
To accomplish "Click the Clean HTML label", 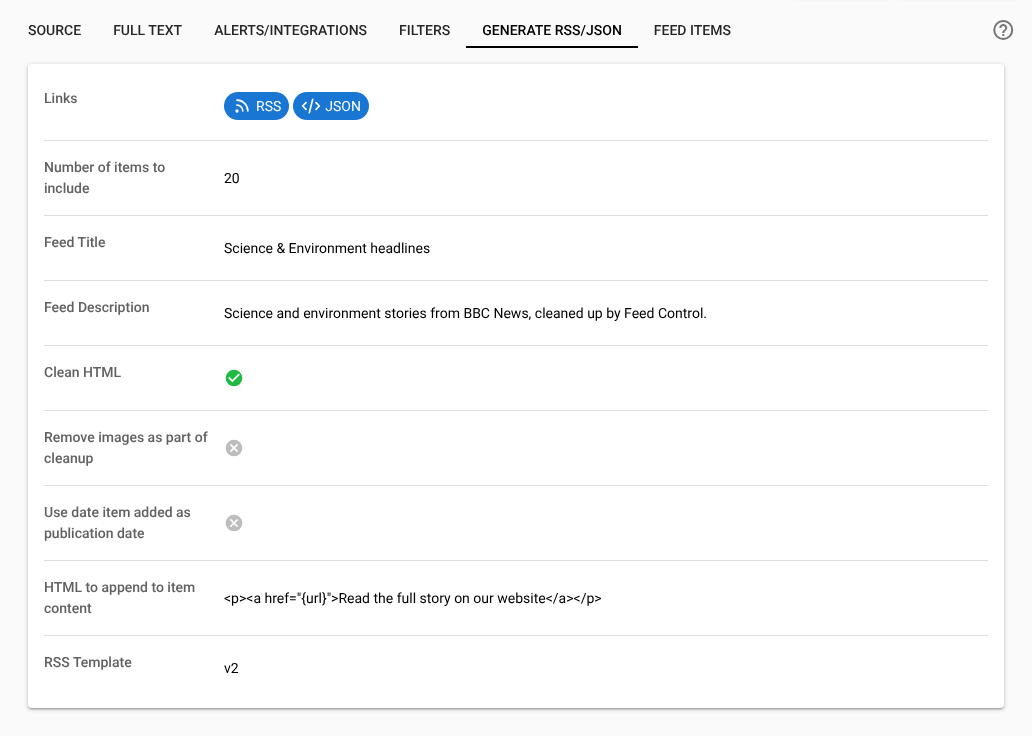I will [82, 373].
